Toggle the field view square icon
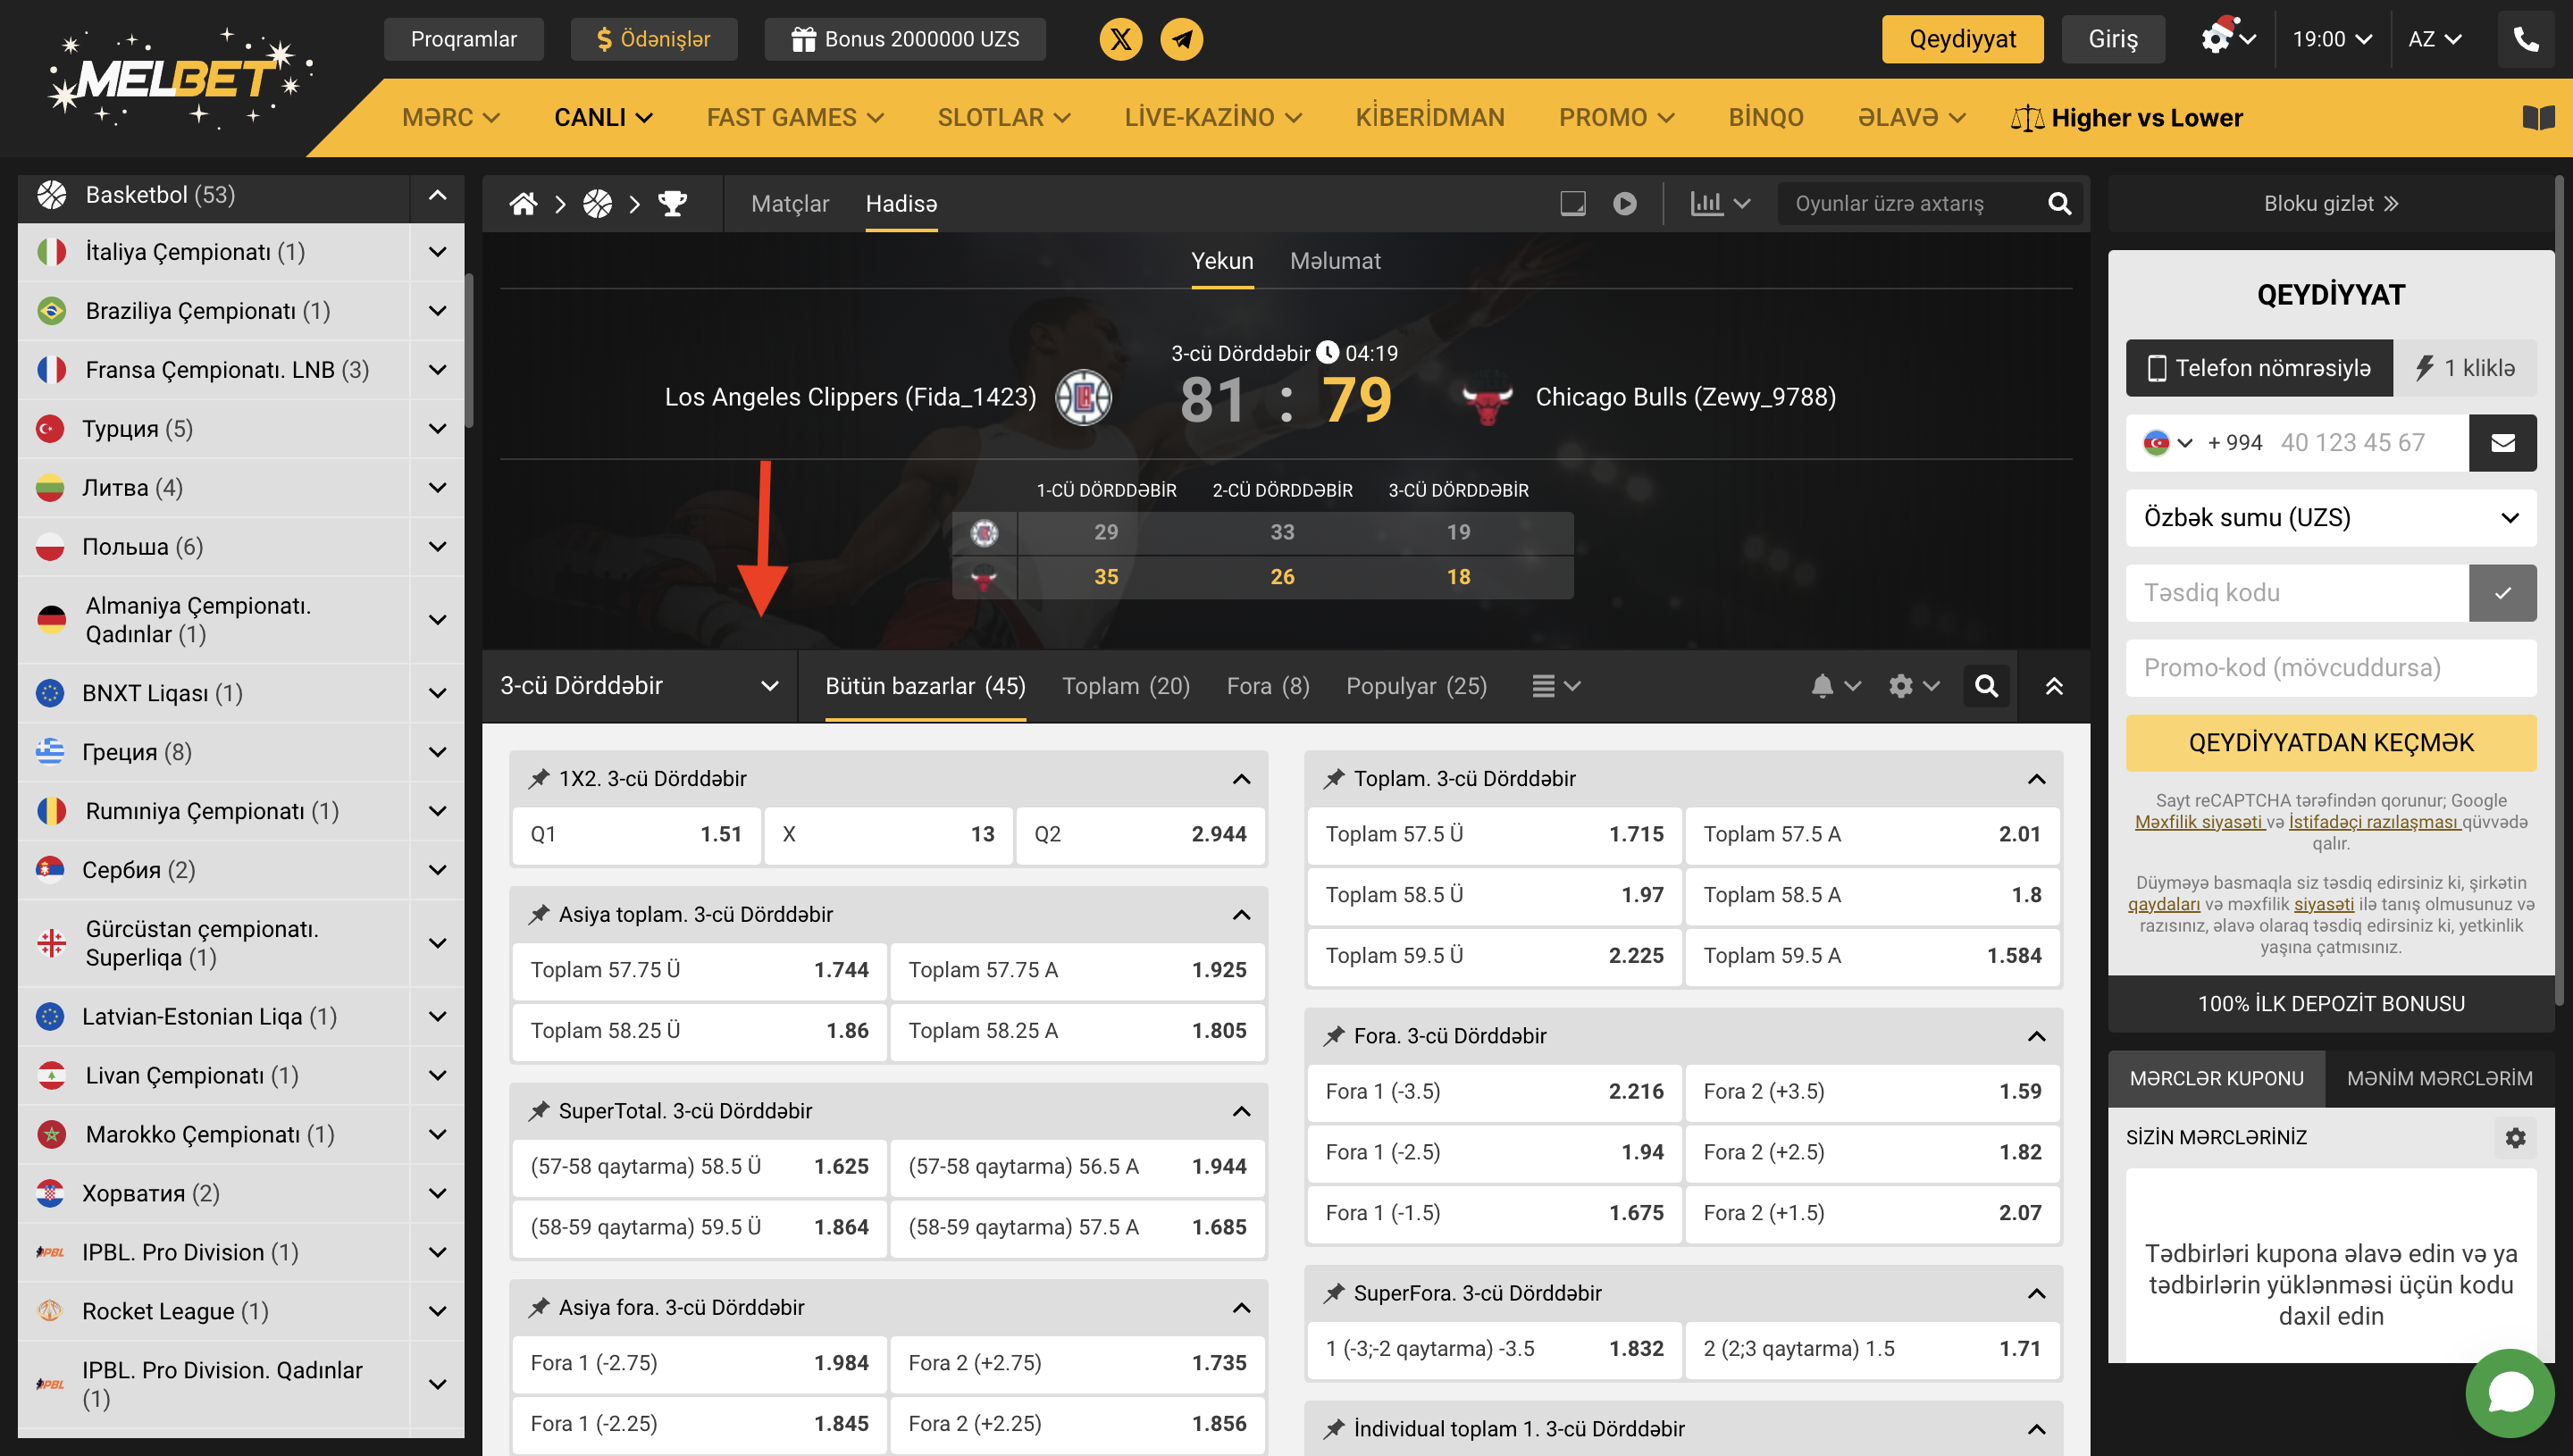The height and width of the screenshot is (1456, 2573). click(x=1572, y=204)
